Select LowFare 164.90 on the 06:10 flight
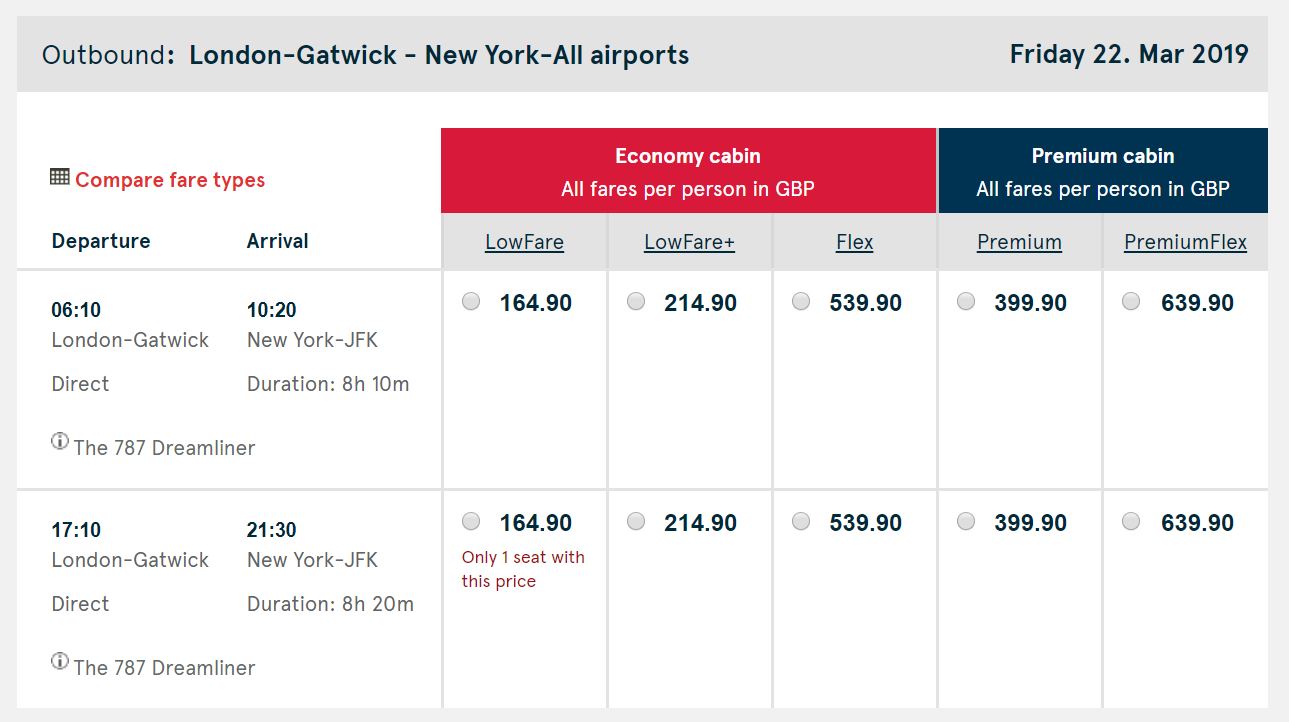Viewport: 1289px width, 722px height. coord(471,301)
